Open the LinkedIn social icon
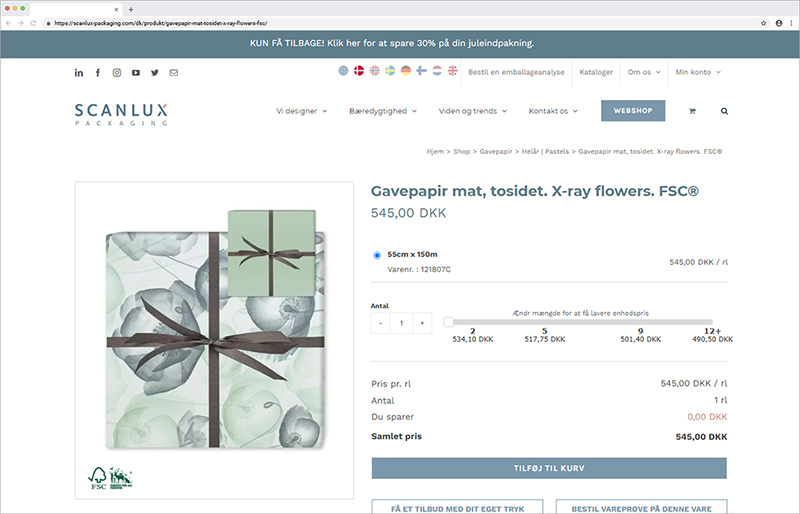Screen dimensions: 800x514 click(79, 73)
